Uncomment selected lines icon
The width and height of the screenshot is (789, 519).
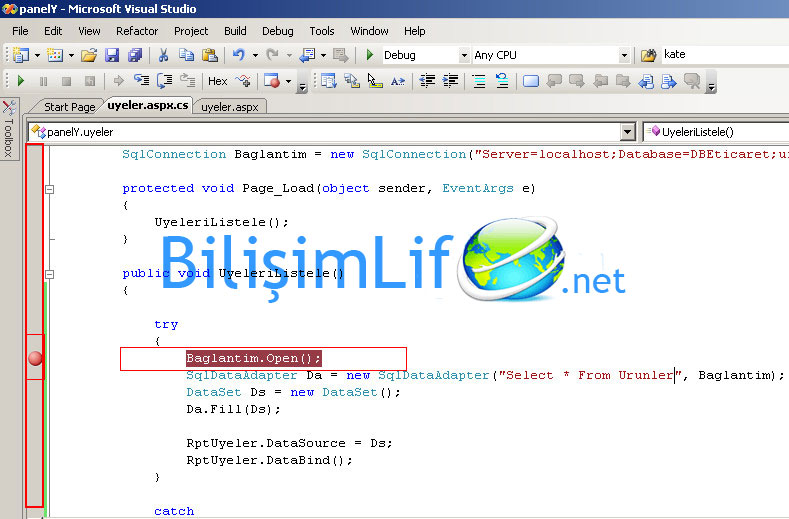[502, 81]
